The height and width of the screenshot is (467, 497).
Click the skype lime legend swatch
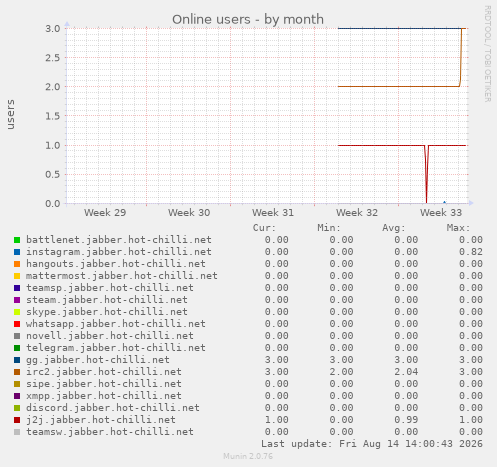click(17, 312)
